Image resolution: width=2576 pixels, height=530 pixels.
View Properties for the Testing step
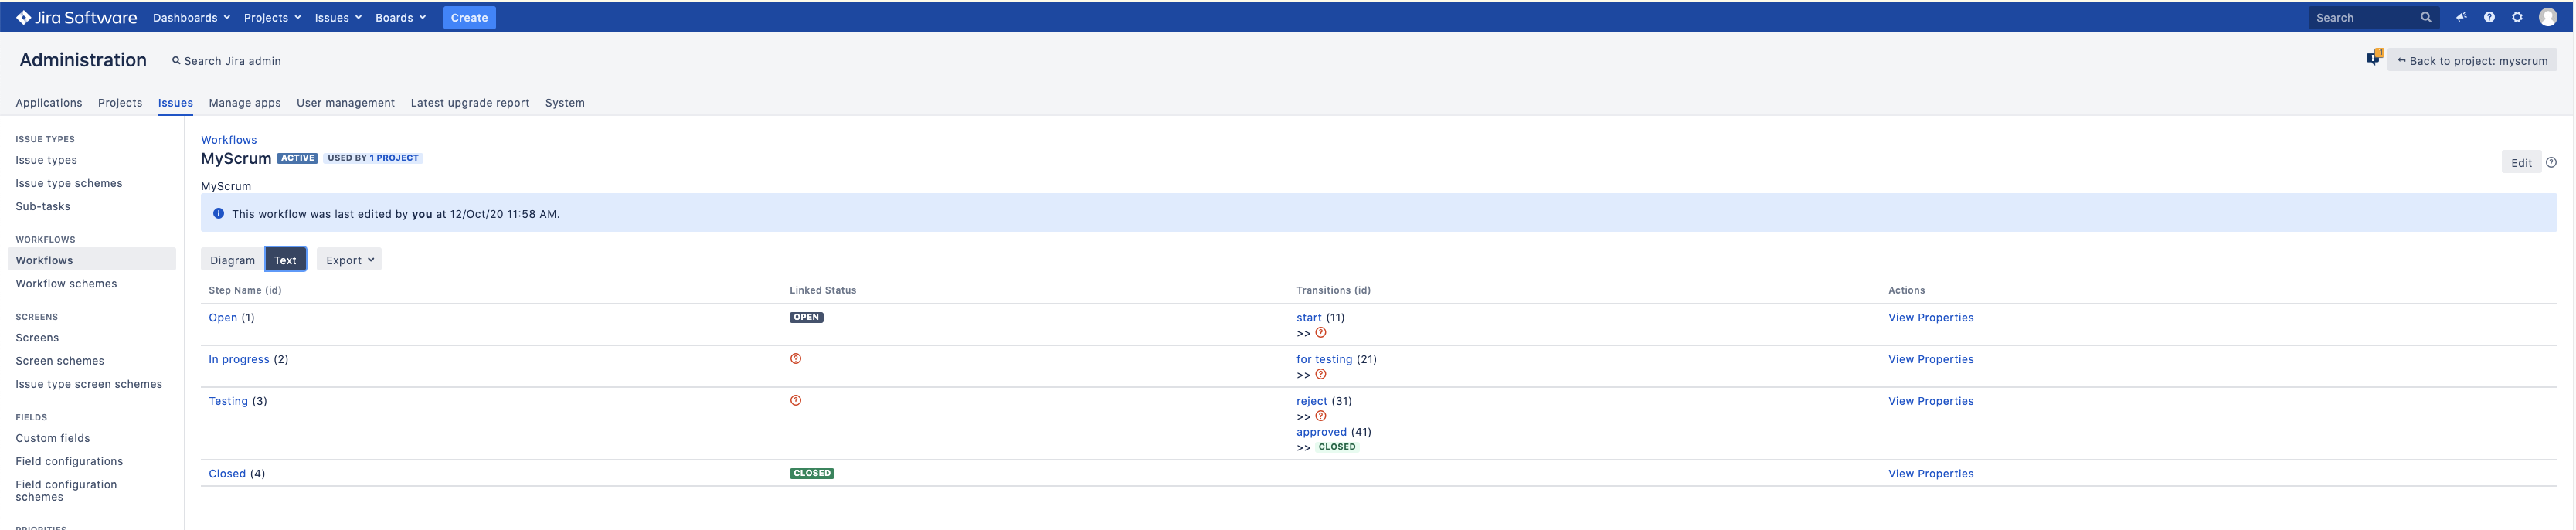[x=1931, y=401]
